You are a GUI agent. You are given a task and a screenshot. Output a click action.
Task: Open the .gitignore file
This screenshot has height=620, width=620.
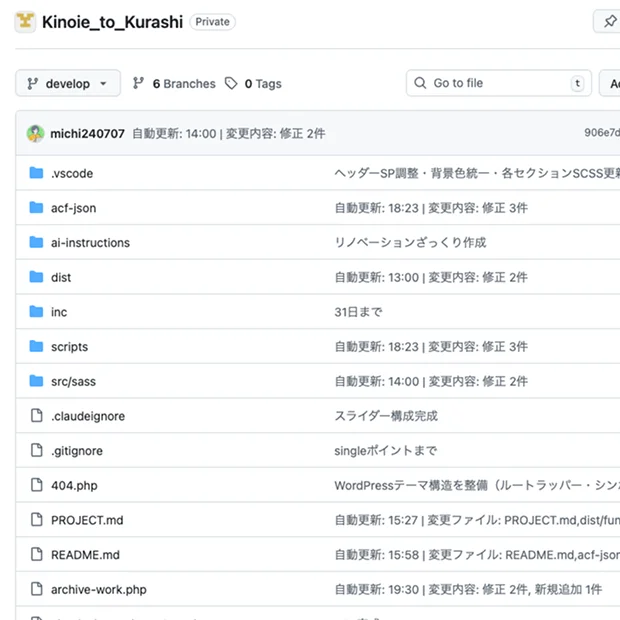pos(77,451)
